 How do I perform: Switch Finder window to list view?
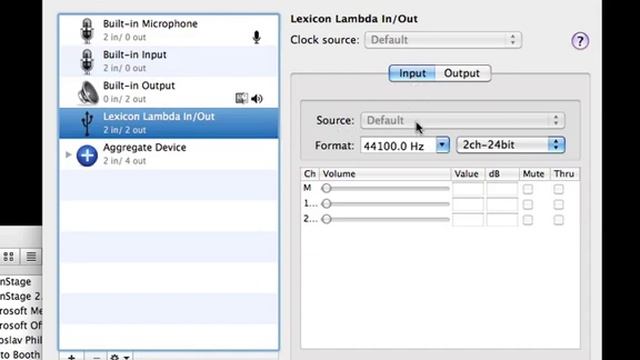[31, 256]
